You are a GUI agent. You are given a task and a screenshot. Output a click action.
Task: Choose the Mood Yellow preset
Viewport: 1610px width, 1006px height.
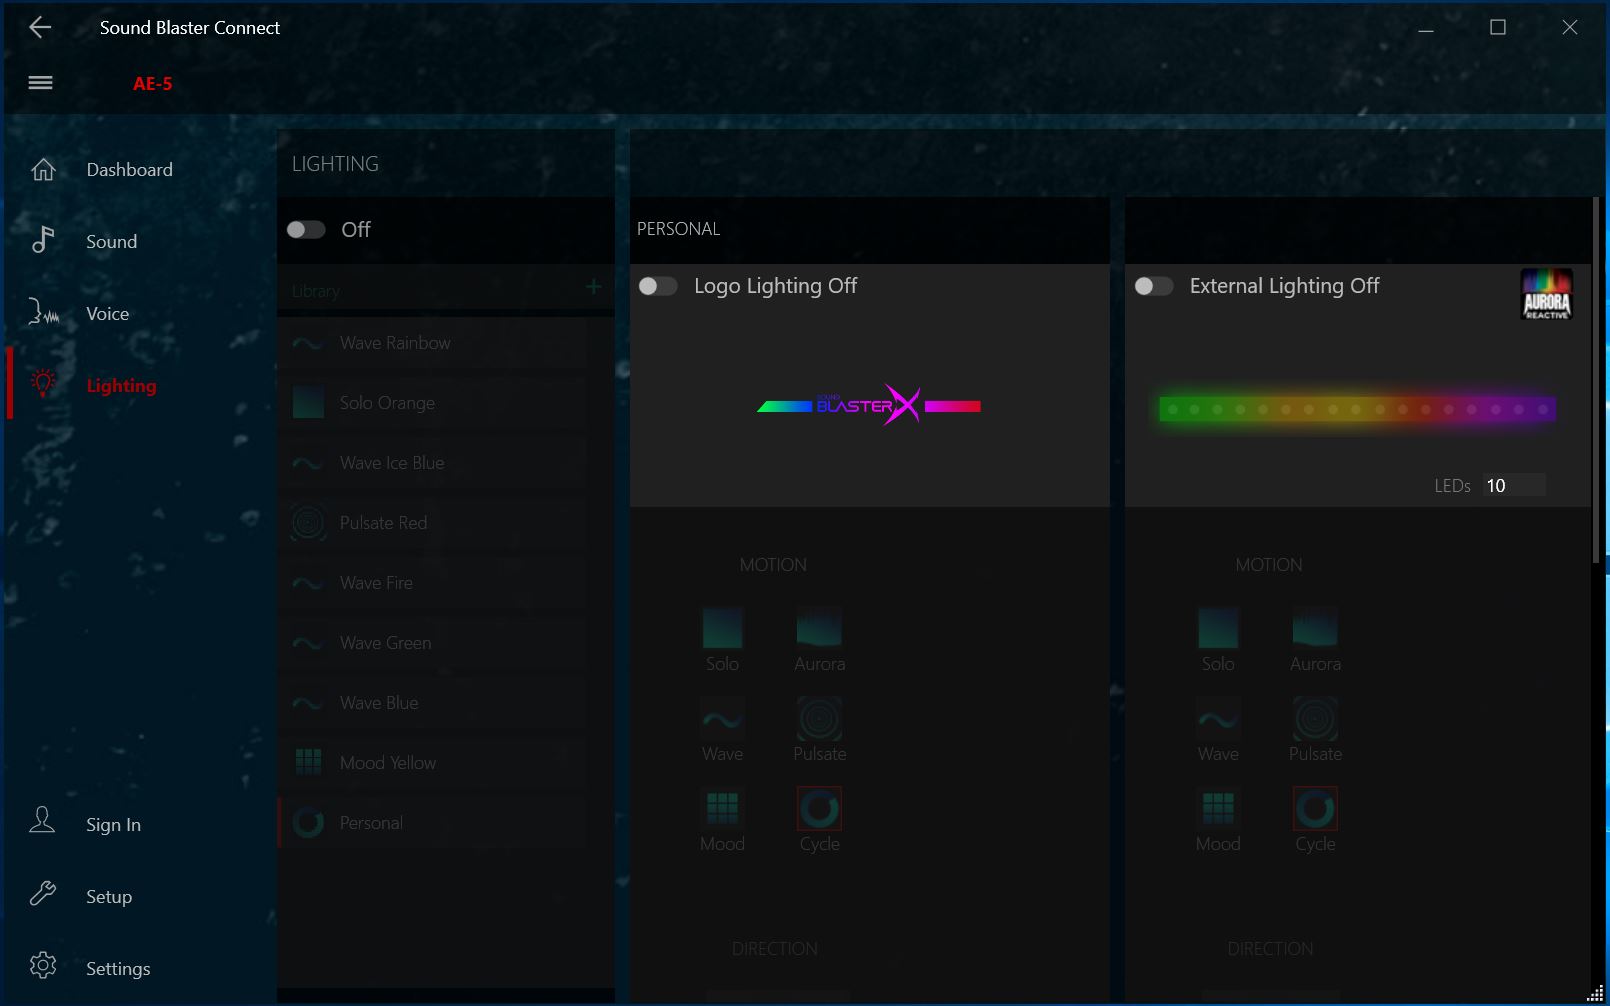434,763
